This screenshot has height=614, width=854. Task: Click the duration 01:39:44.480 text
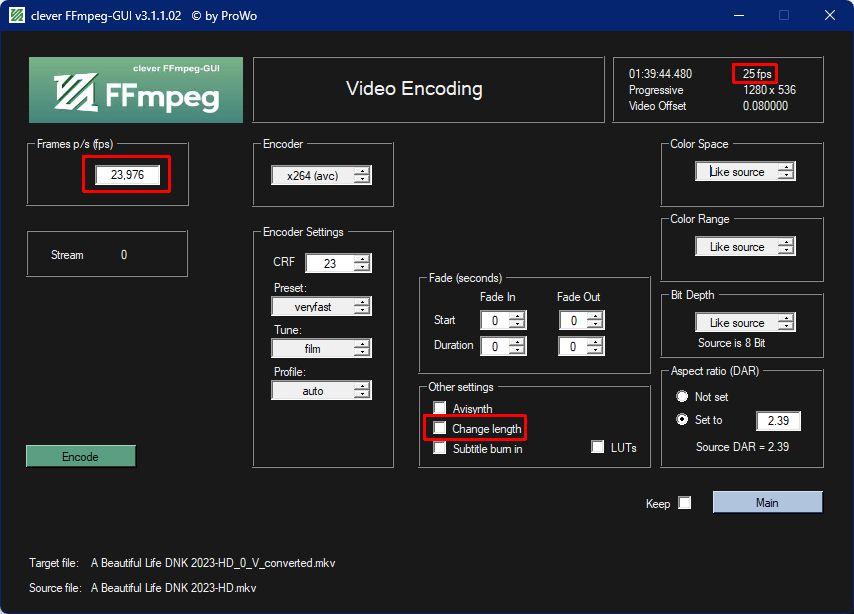pos(660,74)
